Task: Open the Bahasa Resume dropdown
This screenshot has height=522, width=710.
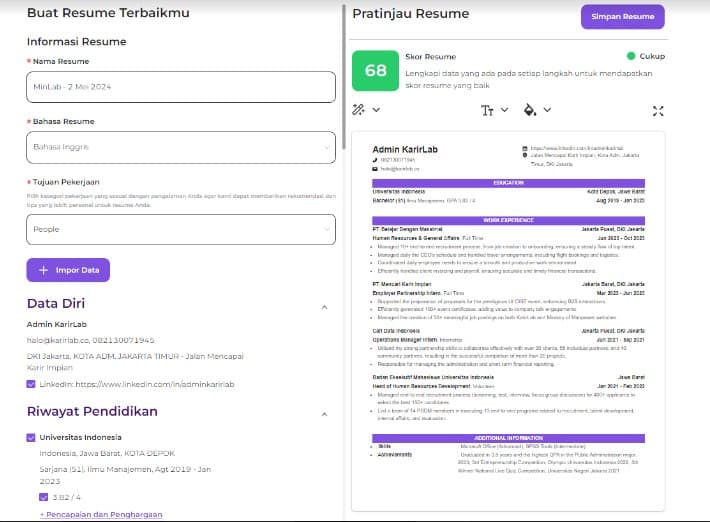Action: (181, 147)
